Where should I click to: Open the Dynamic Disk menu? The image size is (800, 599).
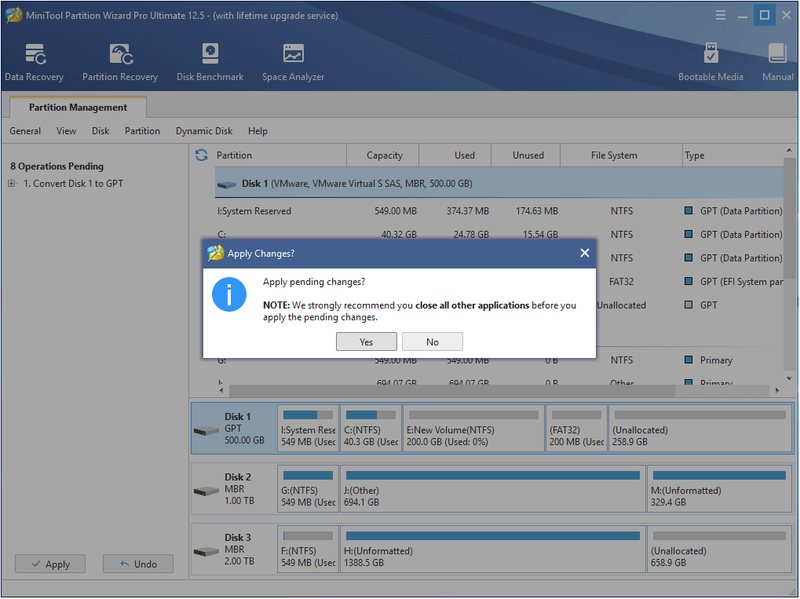204,131
